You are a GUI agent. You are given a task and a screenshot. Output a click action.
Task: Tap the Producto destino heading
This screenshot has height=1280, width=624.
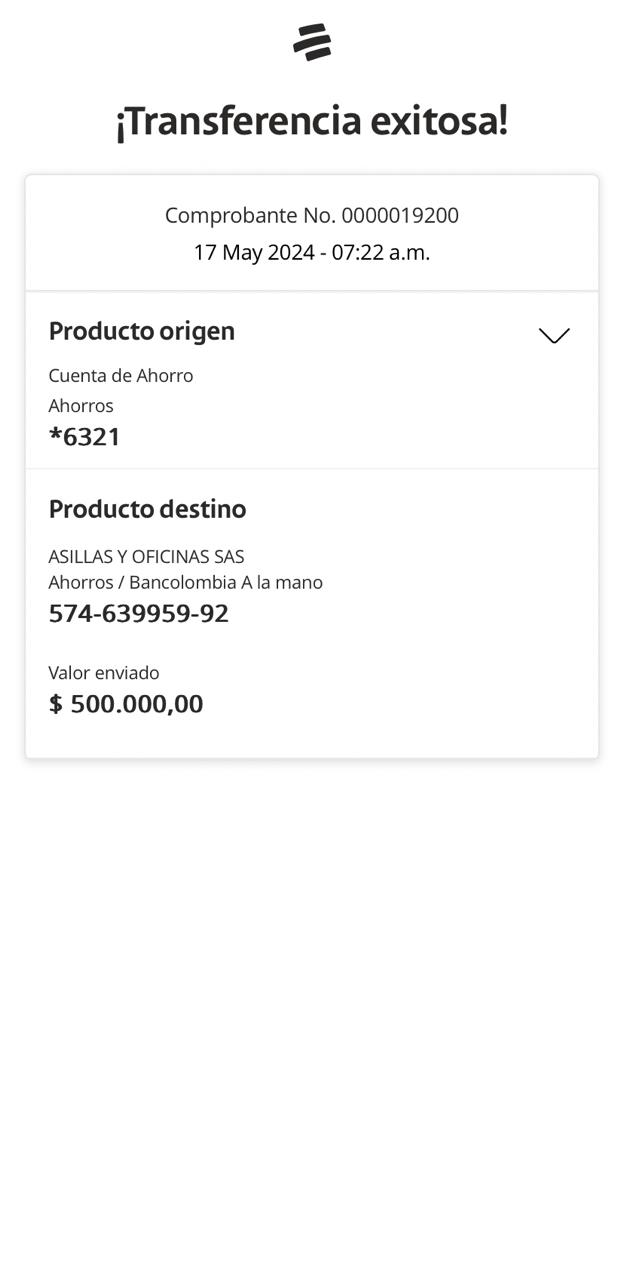147,509
